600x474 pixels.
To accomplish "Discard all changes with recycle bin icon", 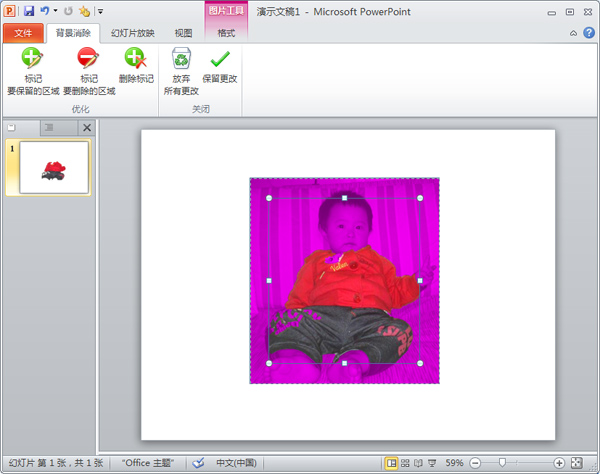I will (181, 71).
